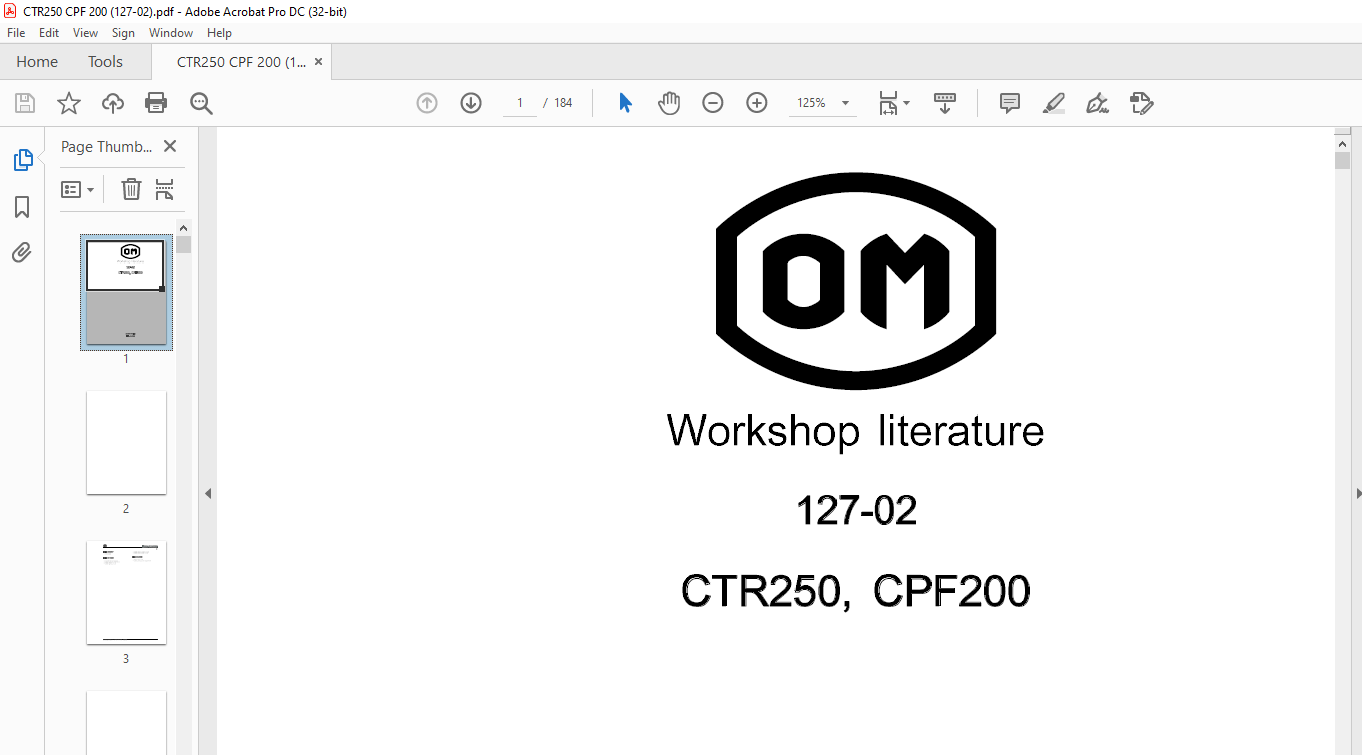Open Page Thumbnails sidebar icon
Screen dimensions: 1362x755
pyautogui.click(x=22, y=159)
